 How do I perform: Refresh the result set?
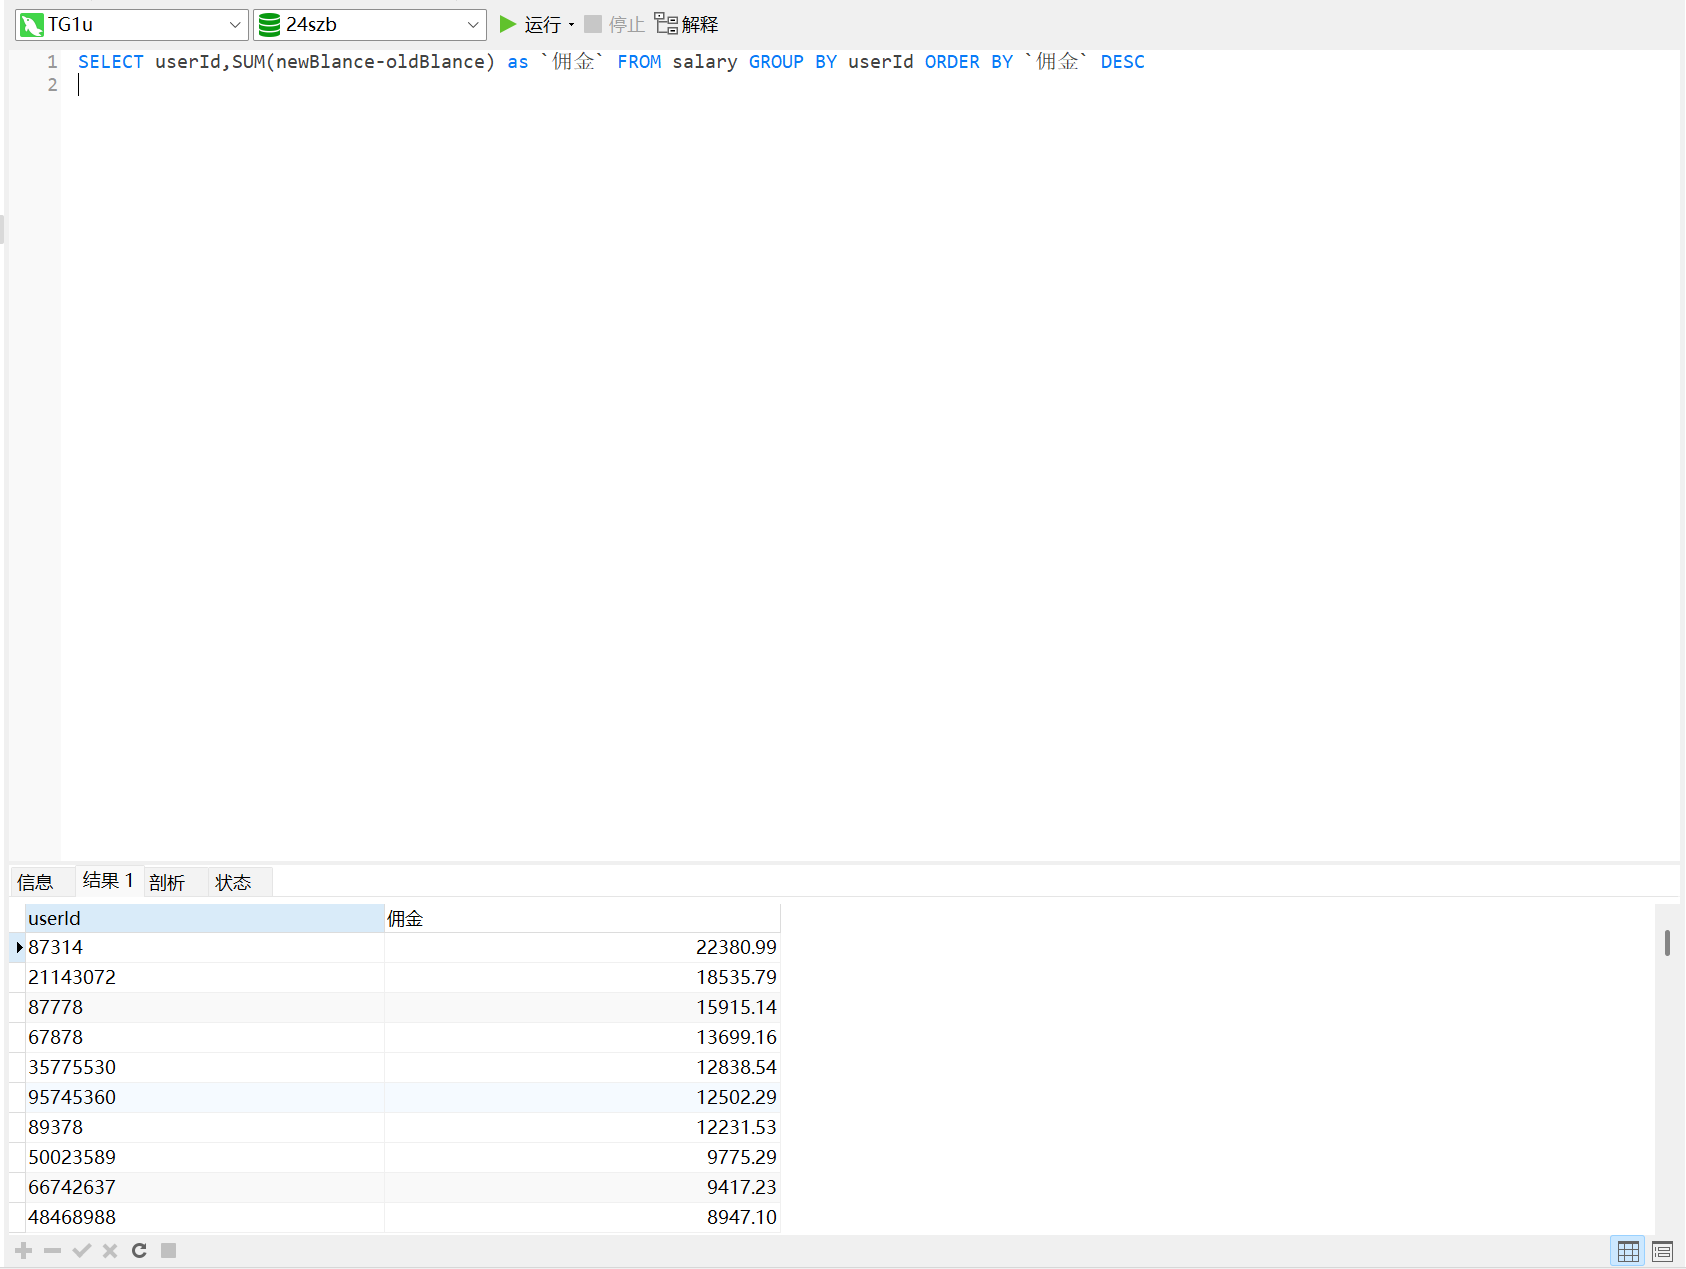tap(139, 1250)
